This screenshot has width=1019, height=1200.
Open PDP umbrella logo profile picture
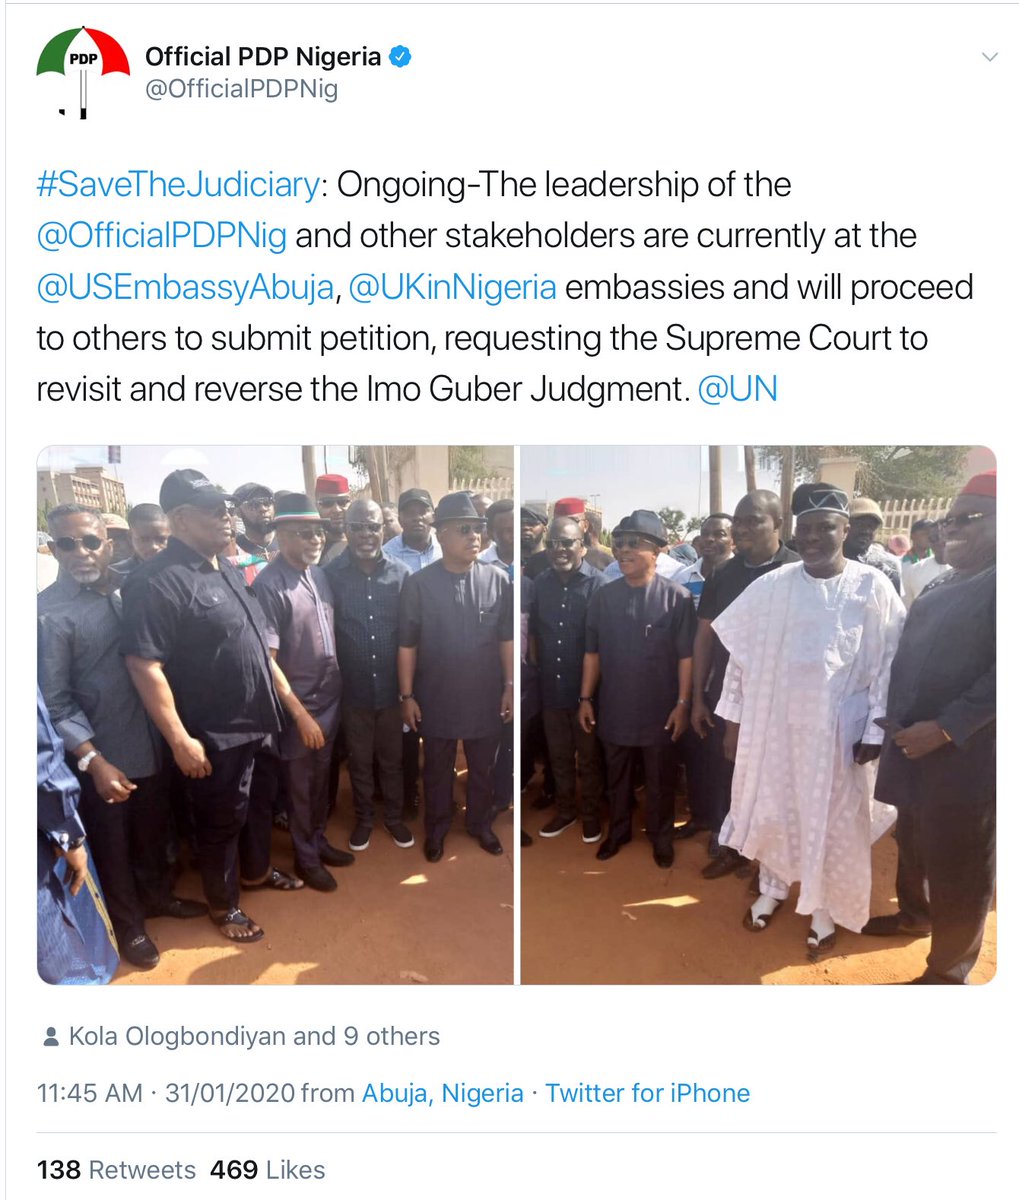click(x=83, y=72)
